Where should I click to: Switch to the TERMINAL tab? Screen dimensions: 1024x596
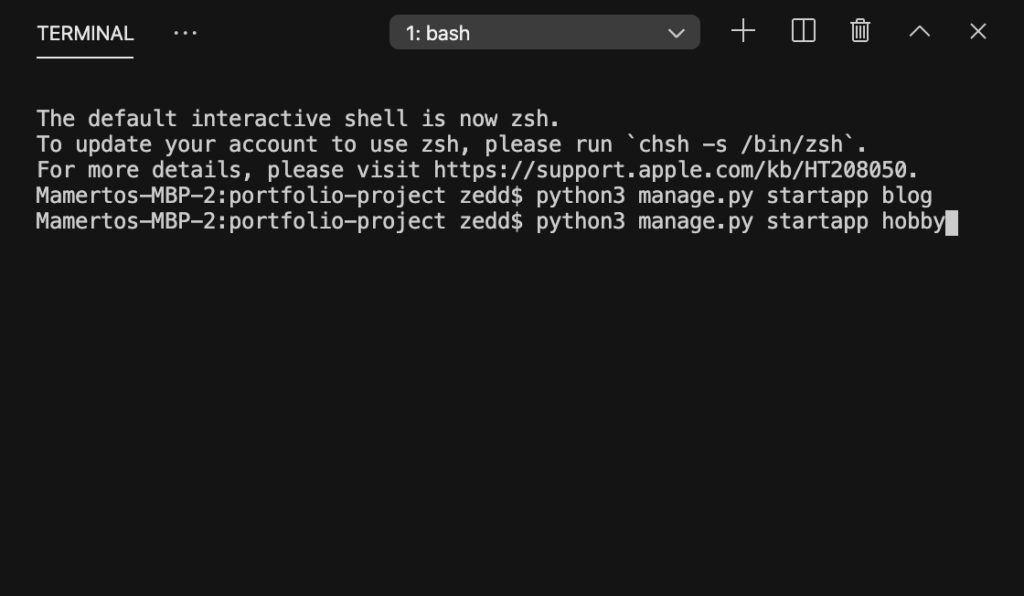coord(85,33)
